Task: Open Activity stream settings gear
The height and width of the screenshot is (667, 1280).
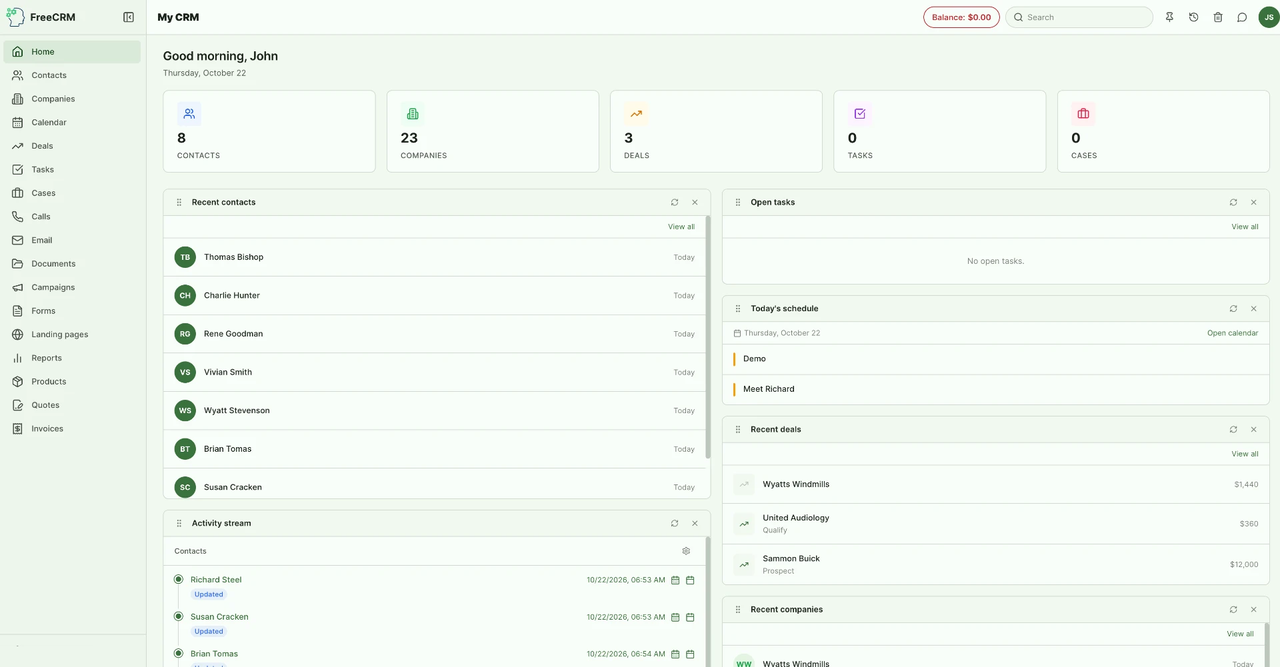Action: [686, 551]
